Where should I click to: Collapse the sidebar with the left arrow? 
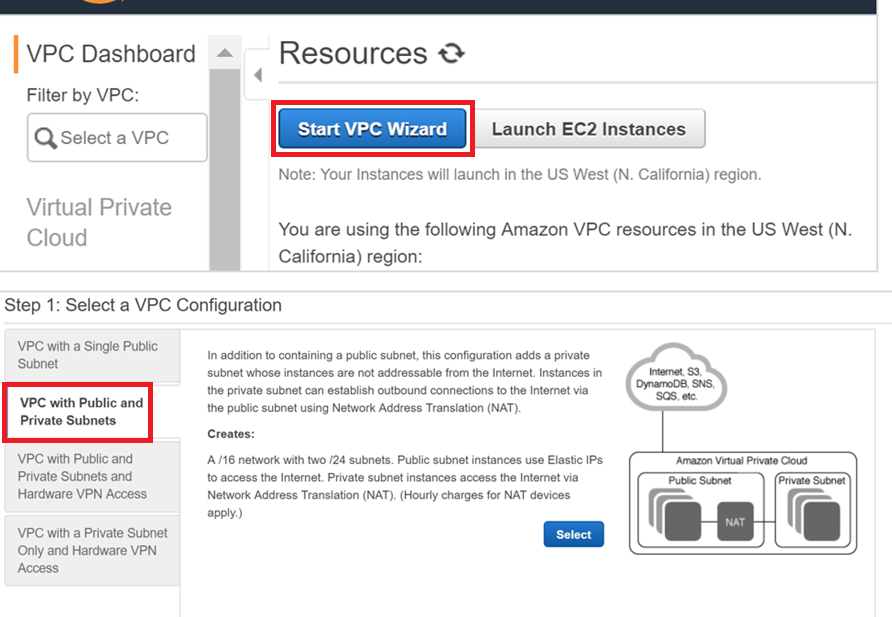point(257,76)
